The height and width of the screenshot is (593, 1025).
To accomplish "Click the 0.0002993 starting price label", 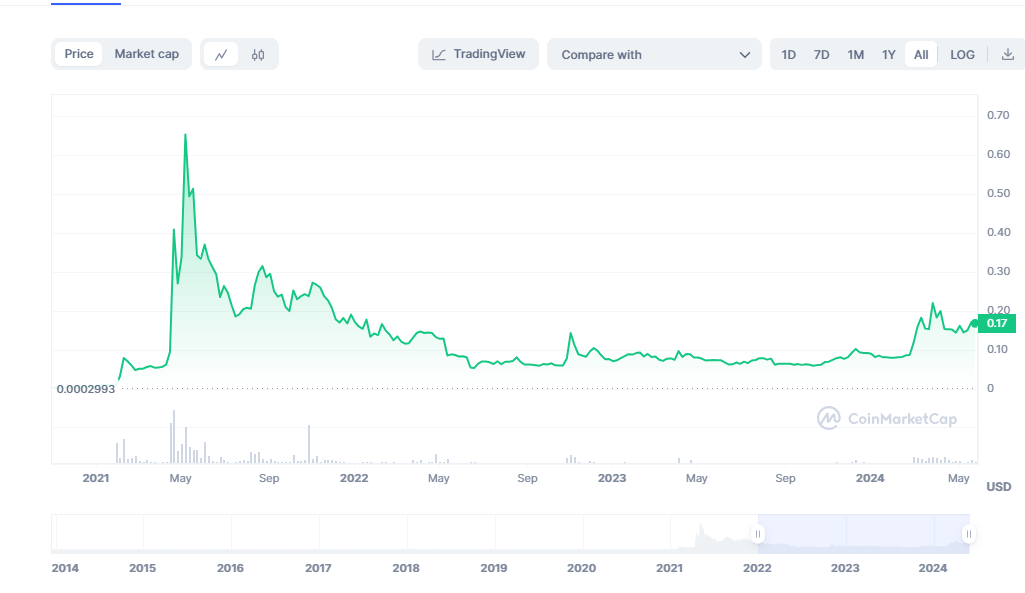I will [x=85, y=388].
